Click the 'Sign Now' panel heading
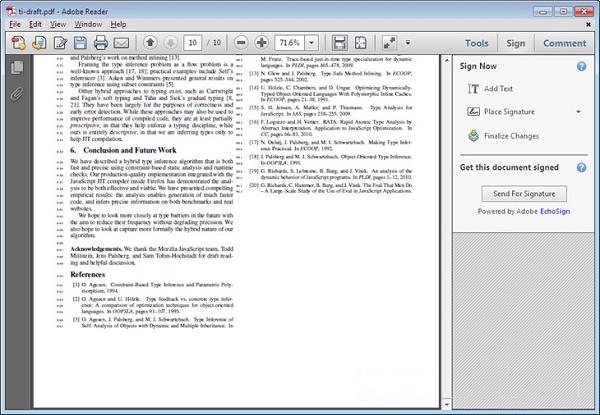The height and width of the screenshot is (415, 600). pyautogui.click(x=478, y=66)
